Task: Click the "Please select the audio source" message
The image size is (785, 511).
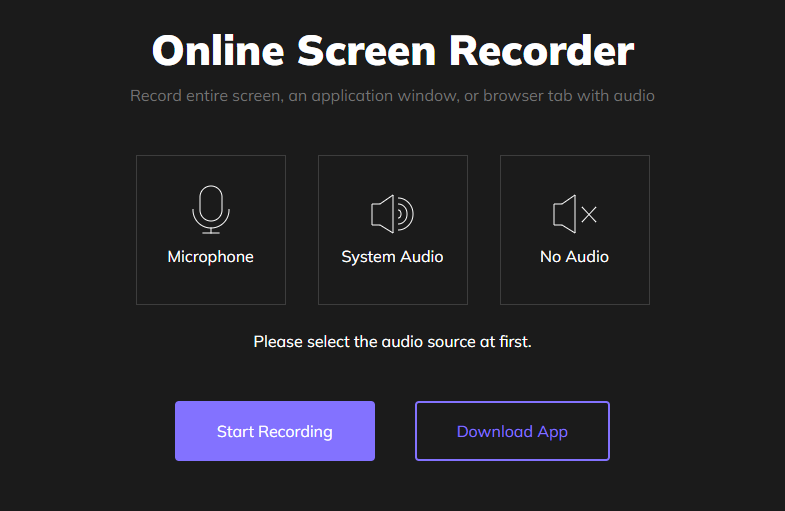Action: pyautogui.click(x=392, y=342)
